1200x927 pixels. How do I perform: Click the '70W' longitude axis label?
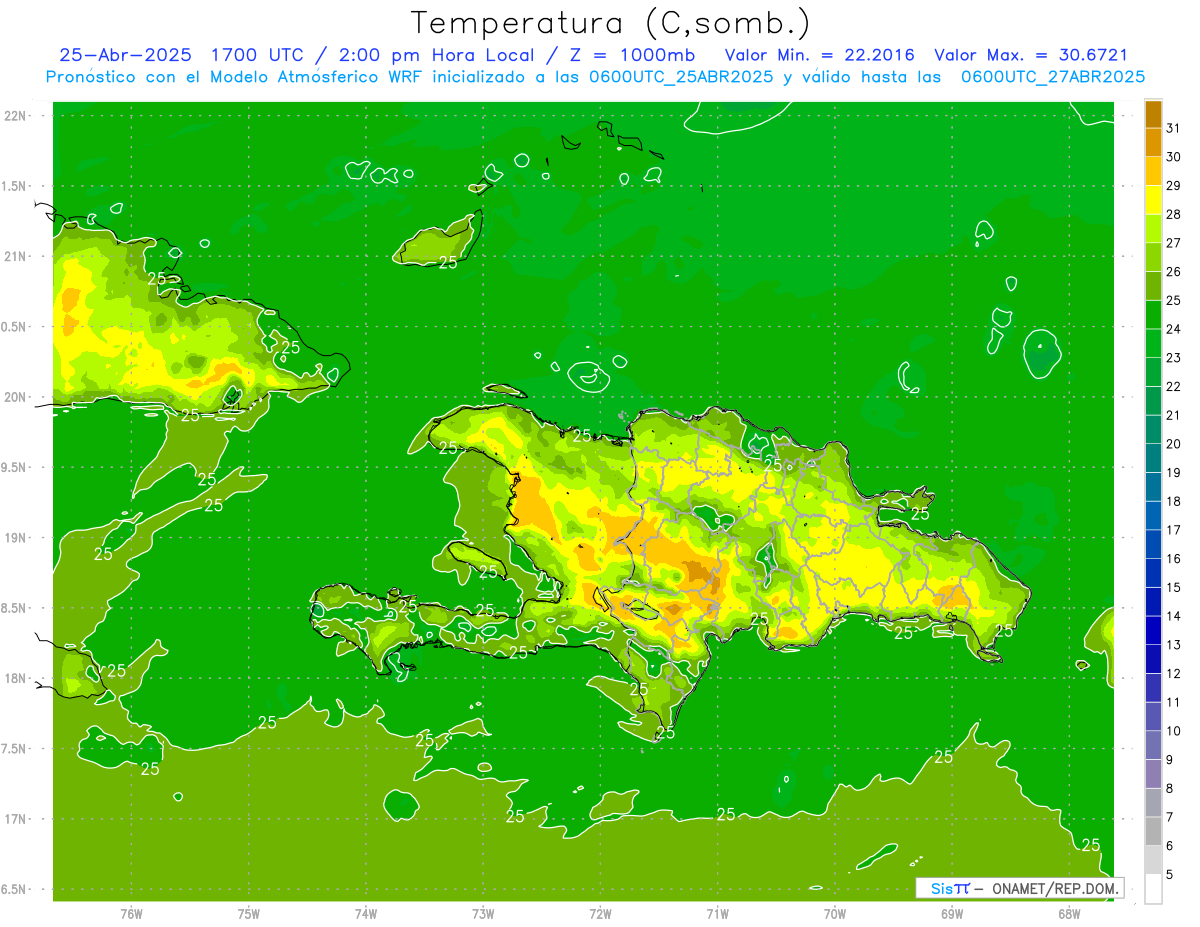point(835,913)
